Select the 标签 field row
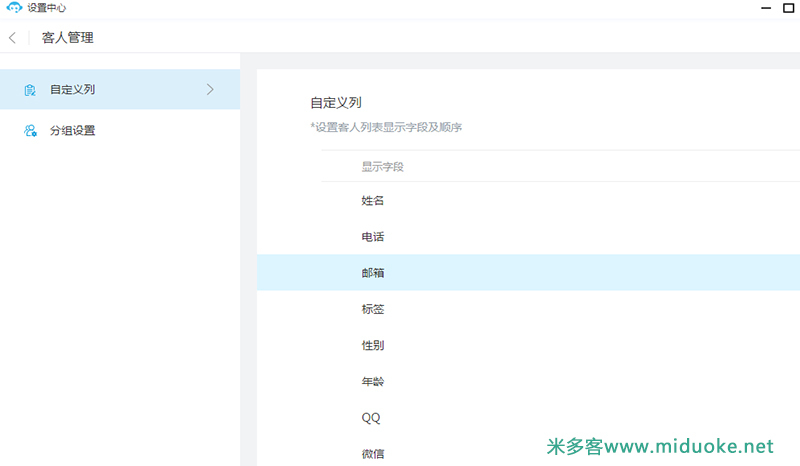 372,309
